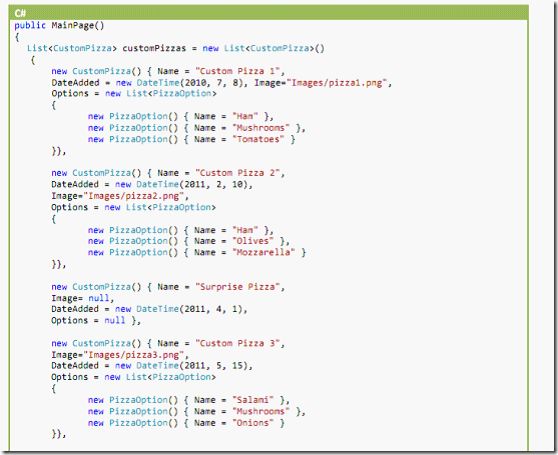Click the "Custom Pizza 1" string
This screenshot has width=558, height=455.
coord(237,71)
